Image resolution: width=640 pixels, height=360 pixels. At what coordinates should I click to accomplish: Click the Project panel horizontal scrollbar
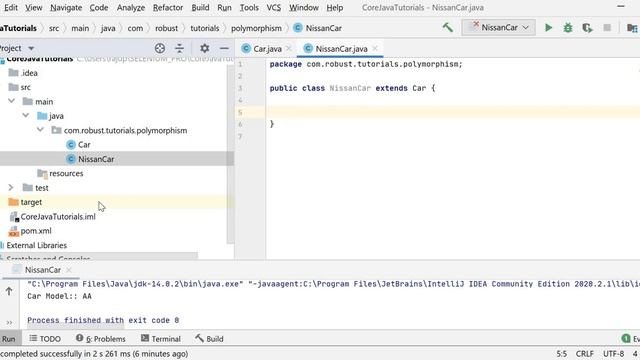point(99,256)
